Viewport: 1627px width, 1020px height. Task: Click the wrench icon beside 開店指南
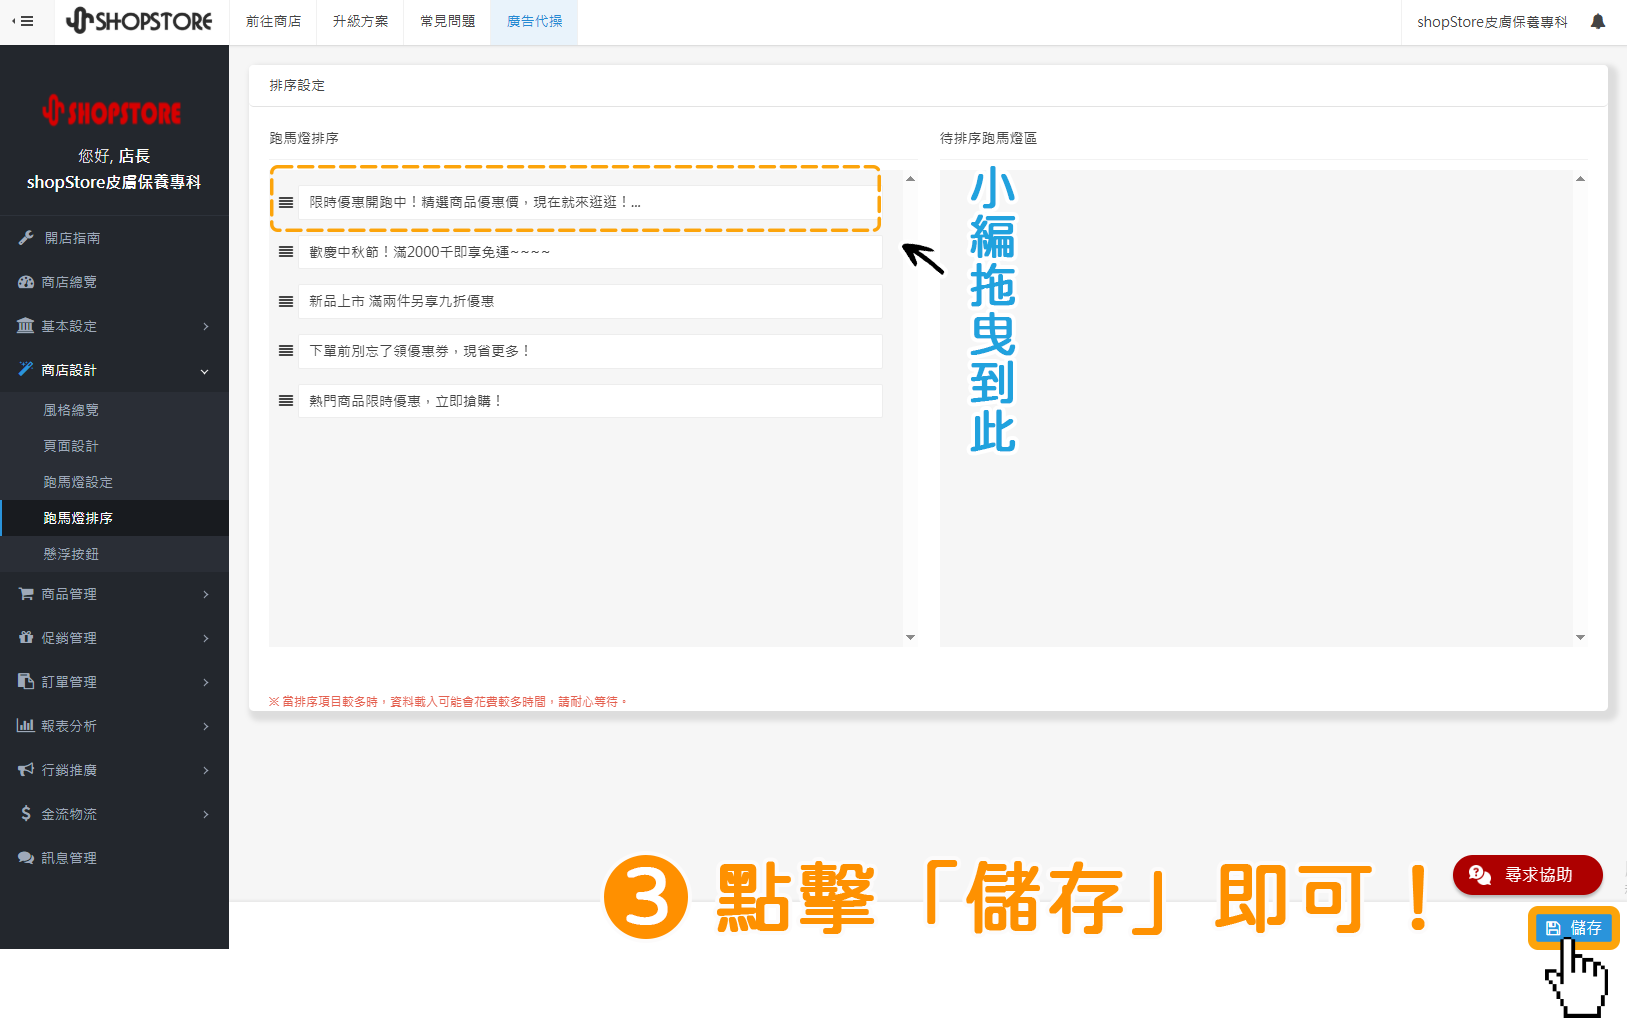coord(26,238)
